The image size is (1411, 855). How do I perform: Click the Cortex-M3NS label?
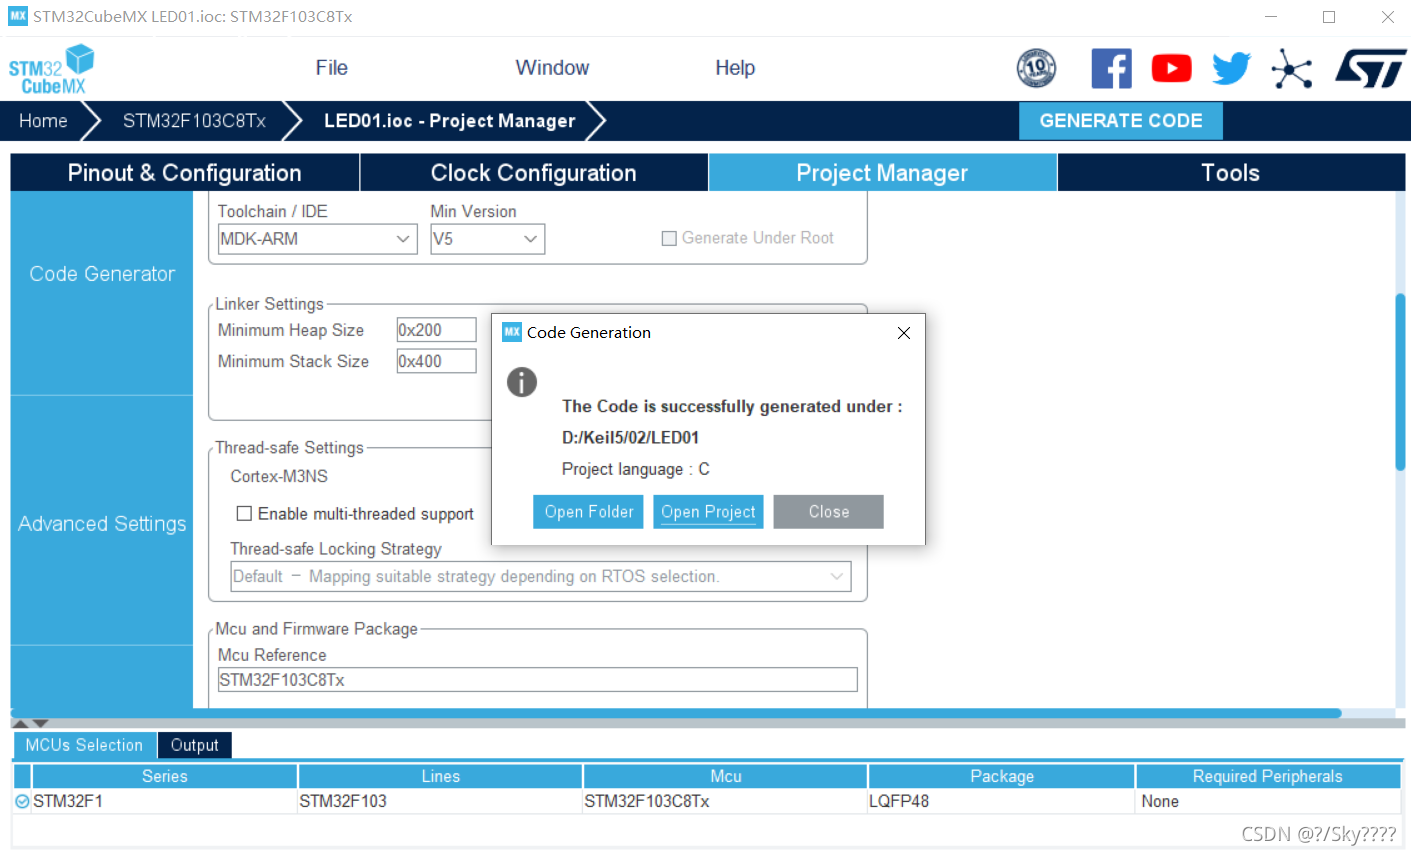click(279, 476)
